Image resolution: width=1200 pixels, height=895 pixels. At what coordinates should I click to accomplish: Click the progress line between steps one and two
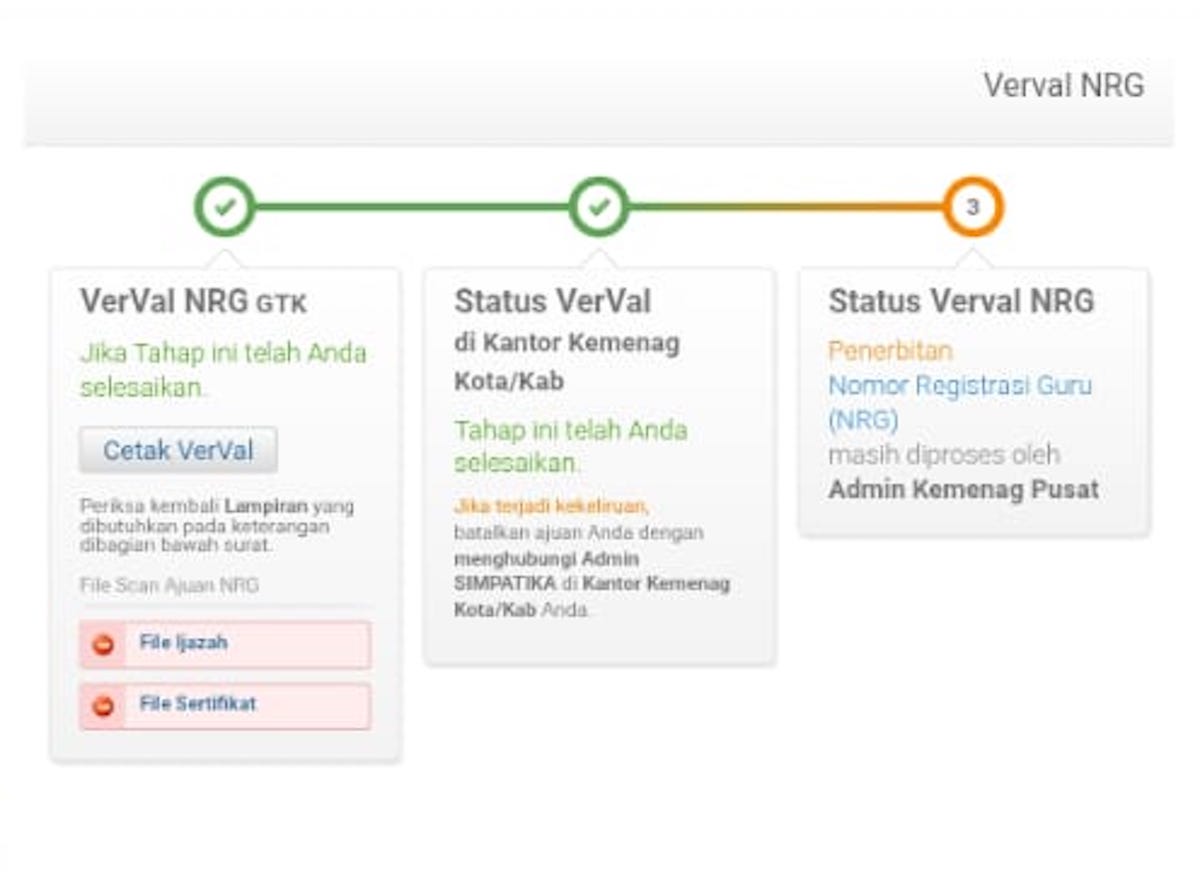tap(410, 205)
